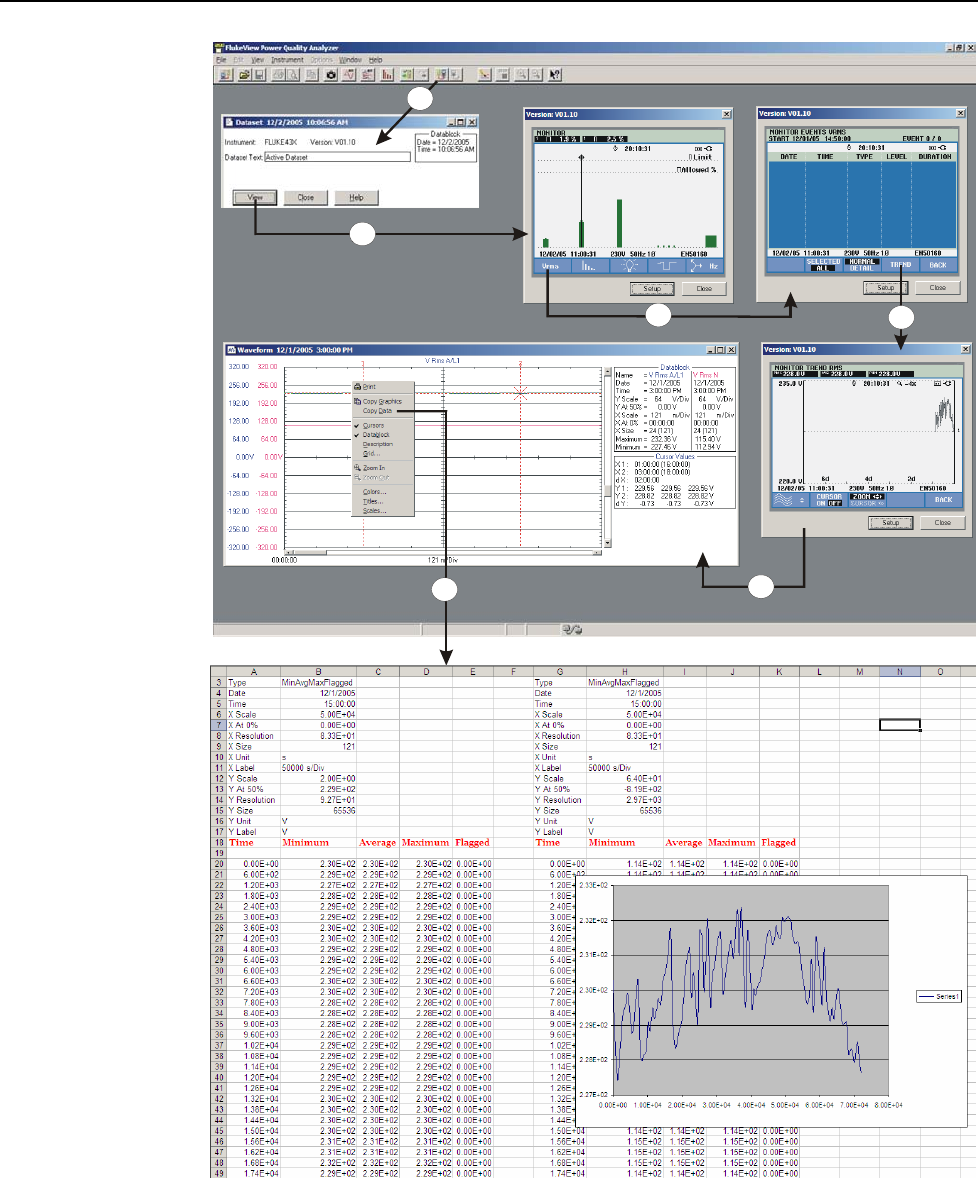Viewport: 978px width, 1178px height.
Task: Click the BACK softkey in Events window
Action: pyautogui.click(x=937, y=264)
